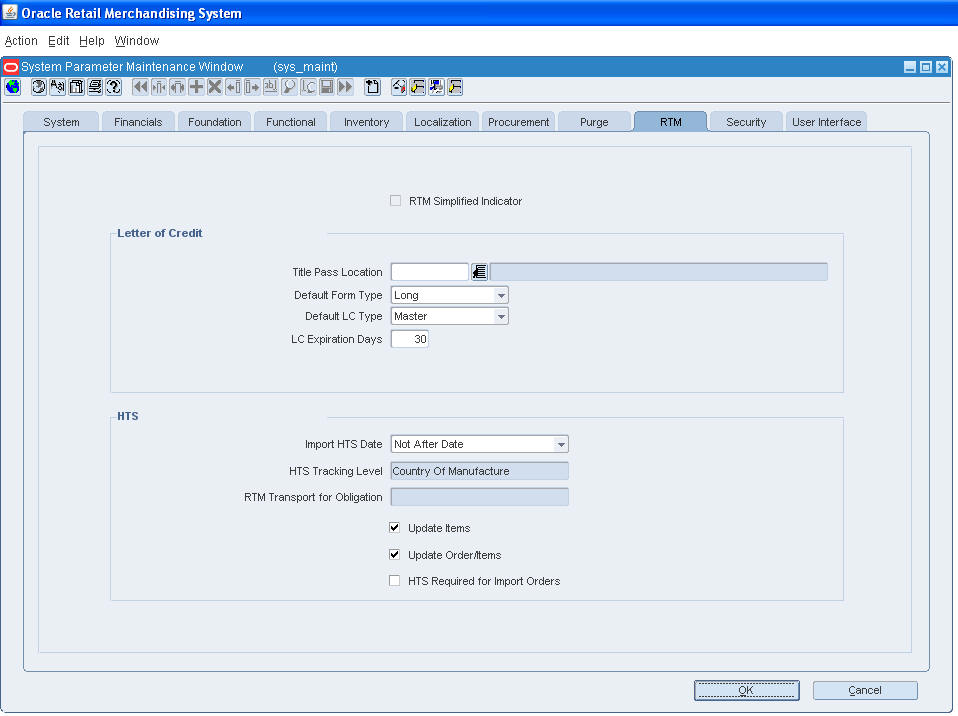
Task: Click the round clock-style toolbar icon
Action: pos(38,87)
